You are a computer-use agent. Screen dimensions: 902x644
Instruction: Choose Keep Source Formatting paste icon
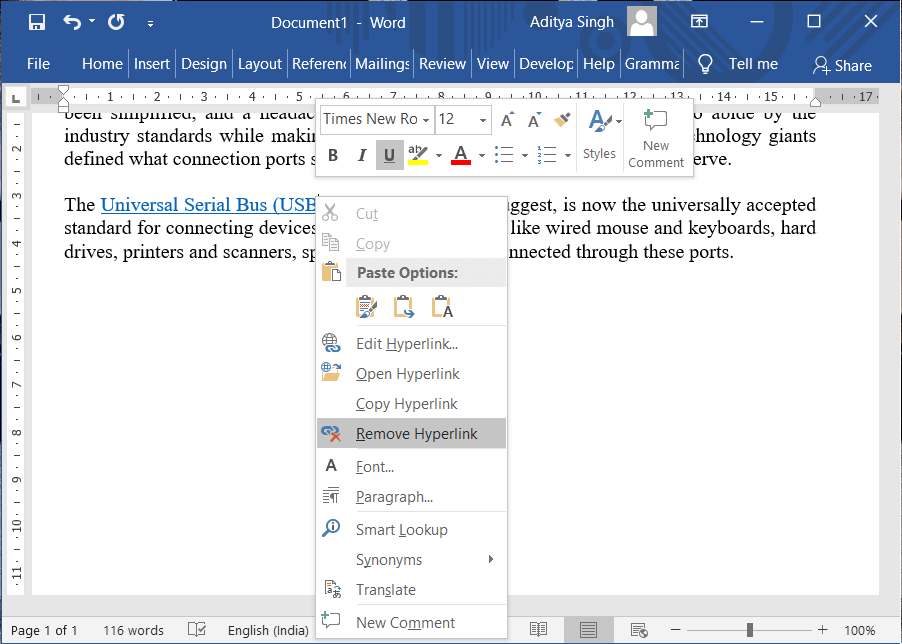click(x=366, y=307)
